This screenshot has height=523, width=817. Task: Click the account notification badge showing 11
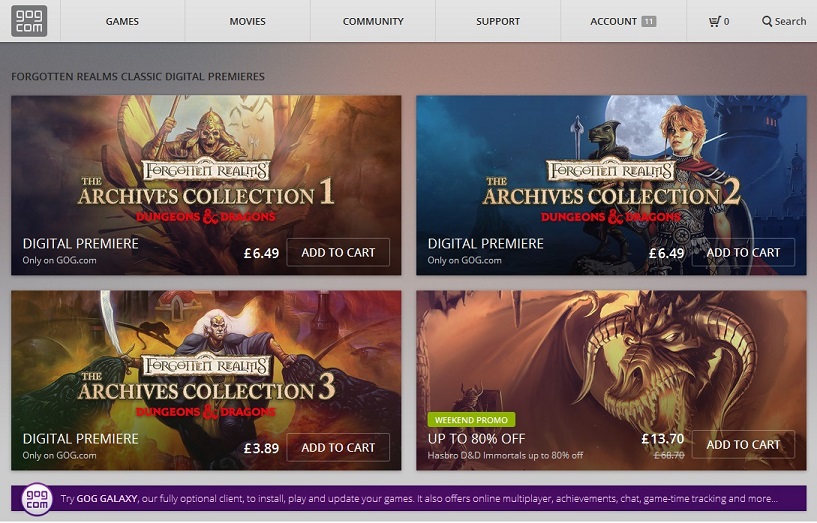pyautogui.click(x=648, y=21)
